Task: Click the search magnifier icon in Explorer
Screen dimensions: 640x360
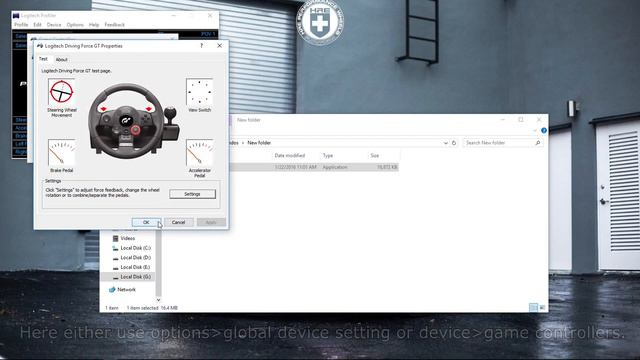Action: pos(538,143)
